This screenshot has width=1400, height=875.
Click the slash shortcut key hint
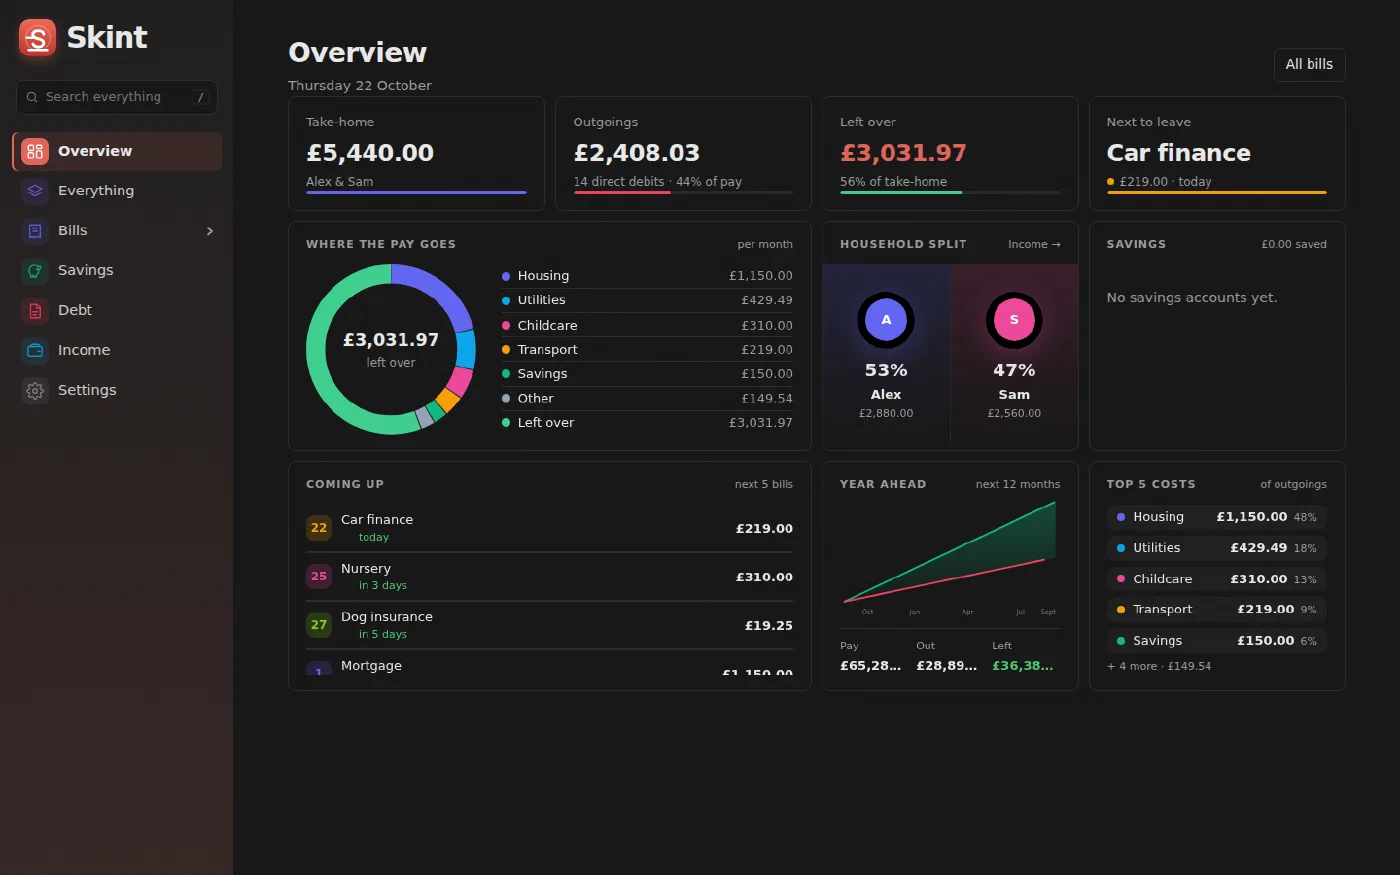201,97
